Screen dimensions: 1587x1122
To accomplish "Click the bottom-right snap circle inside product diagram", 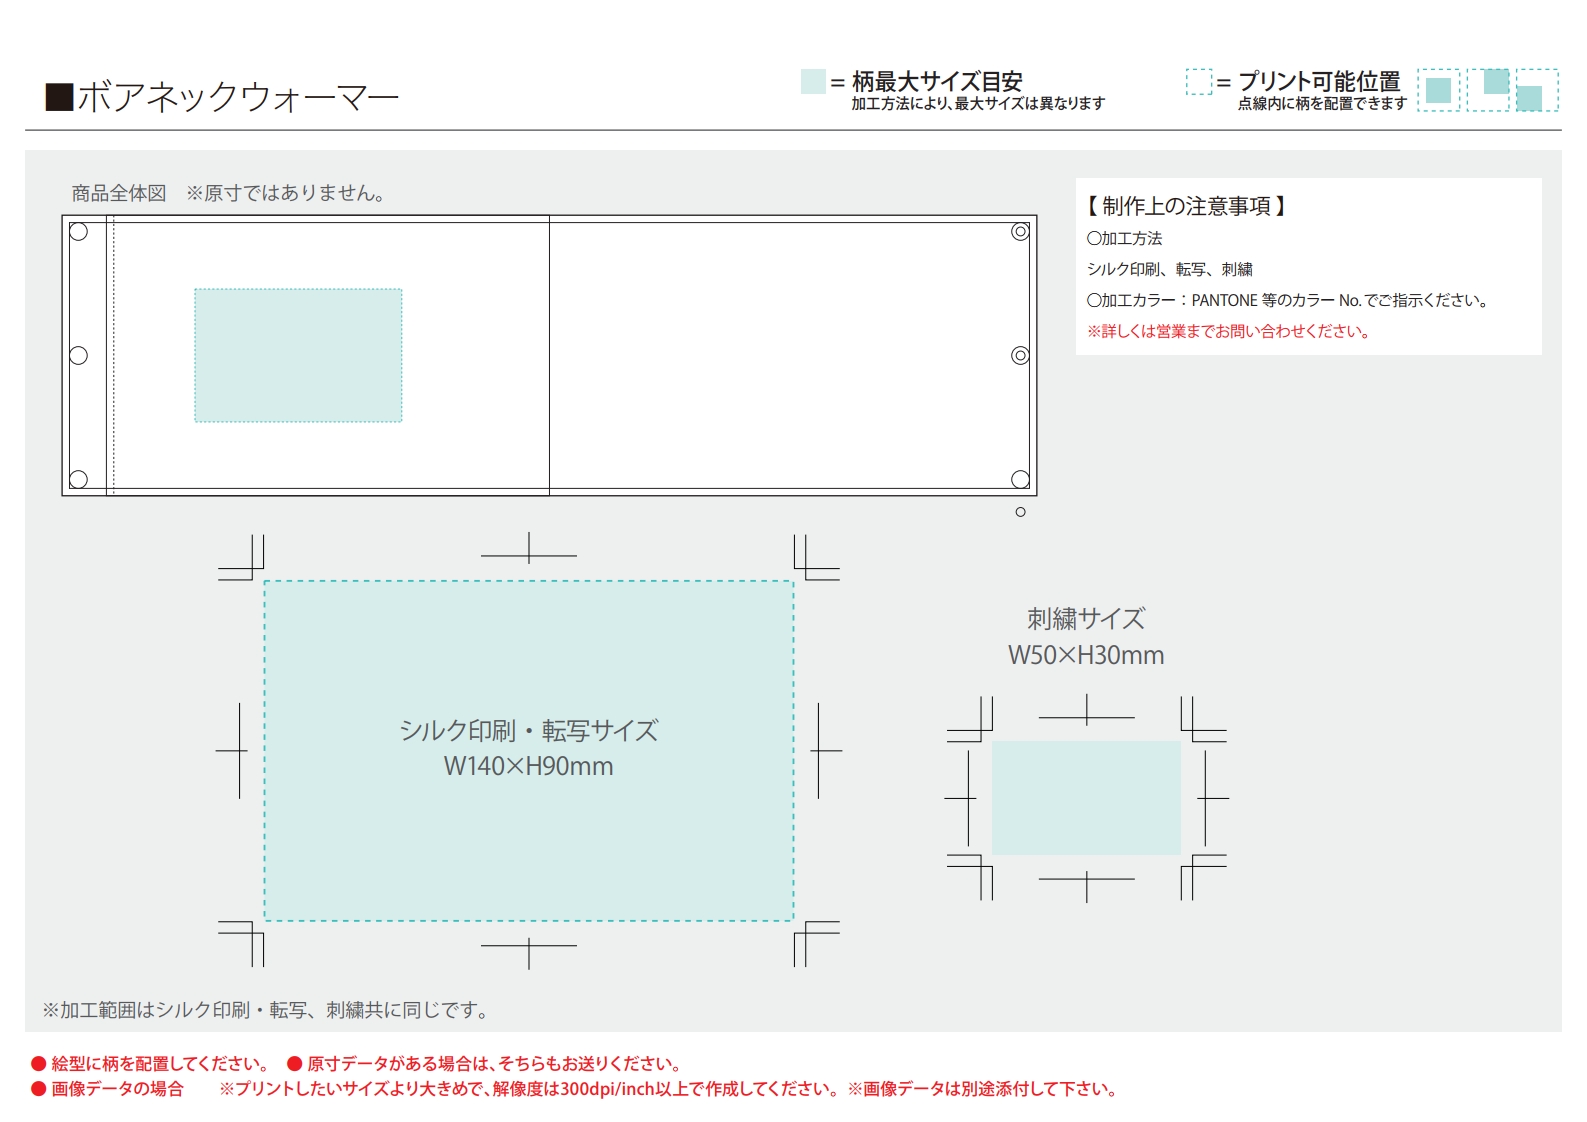I will coord(1020,479).
